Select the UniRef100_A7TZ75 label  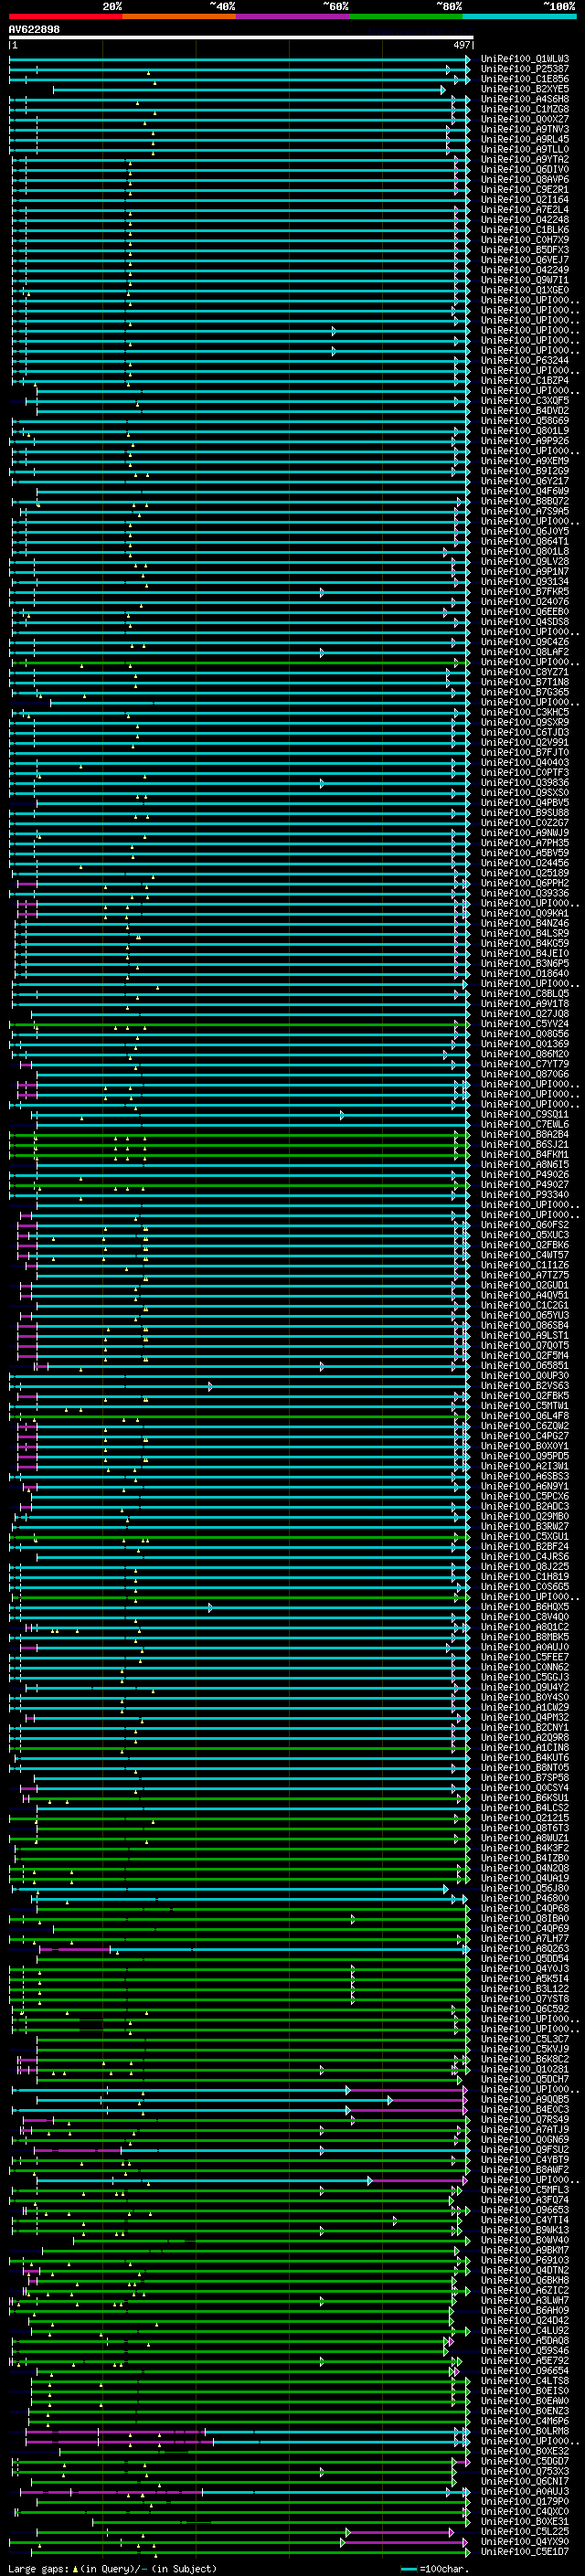pos(525,1274)
